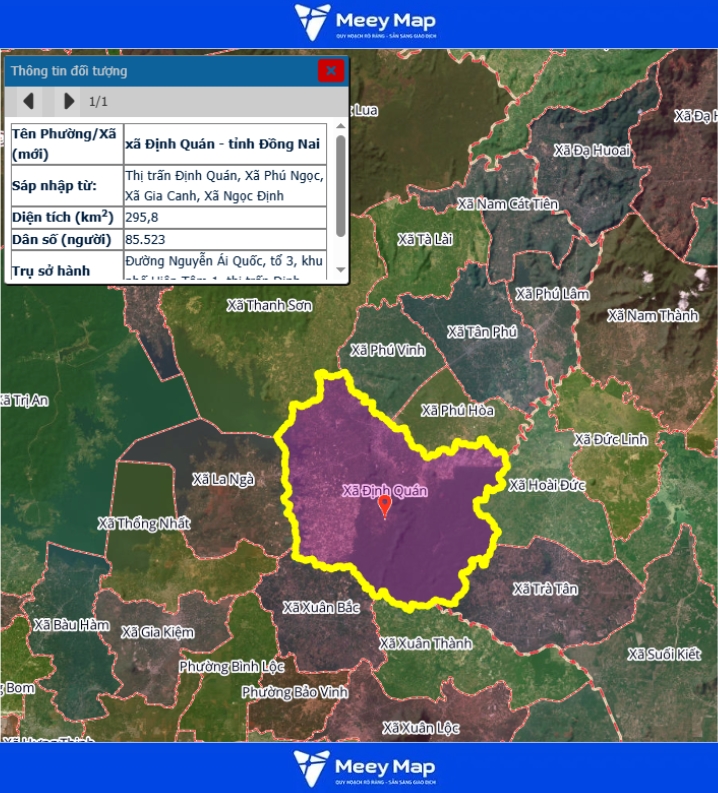The image size is (718, 793).
Task: Go to previous object with left arrow
Action: (29, 101)
